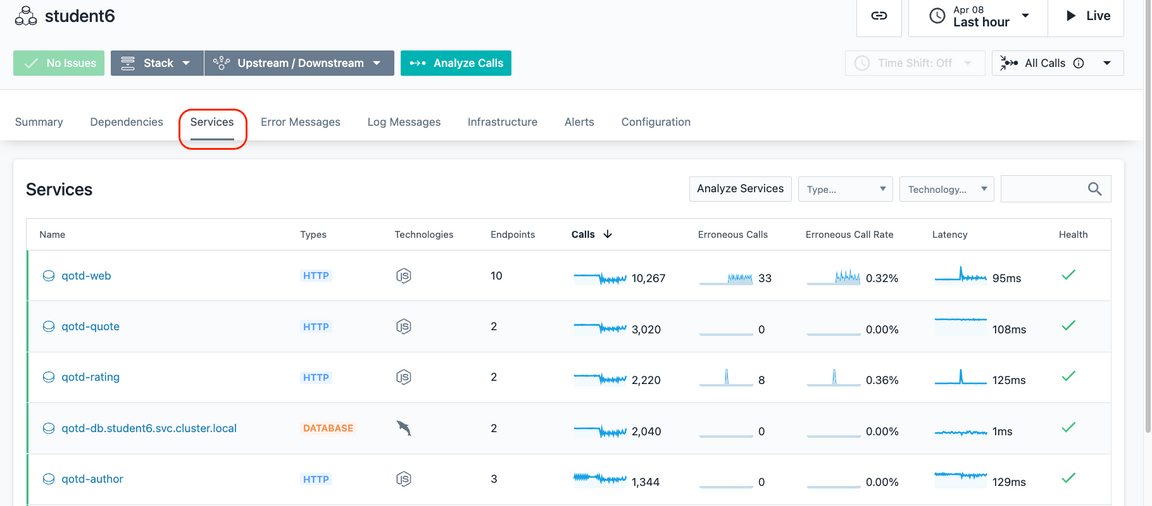
Task: Click the health checkmark for qotd-quote
Action: pyautogui.click(x=1069, y=325)
